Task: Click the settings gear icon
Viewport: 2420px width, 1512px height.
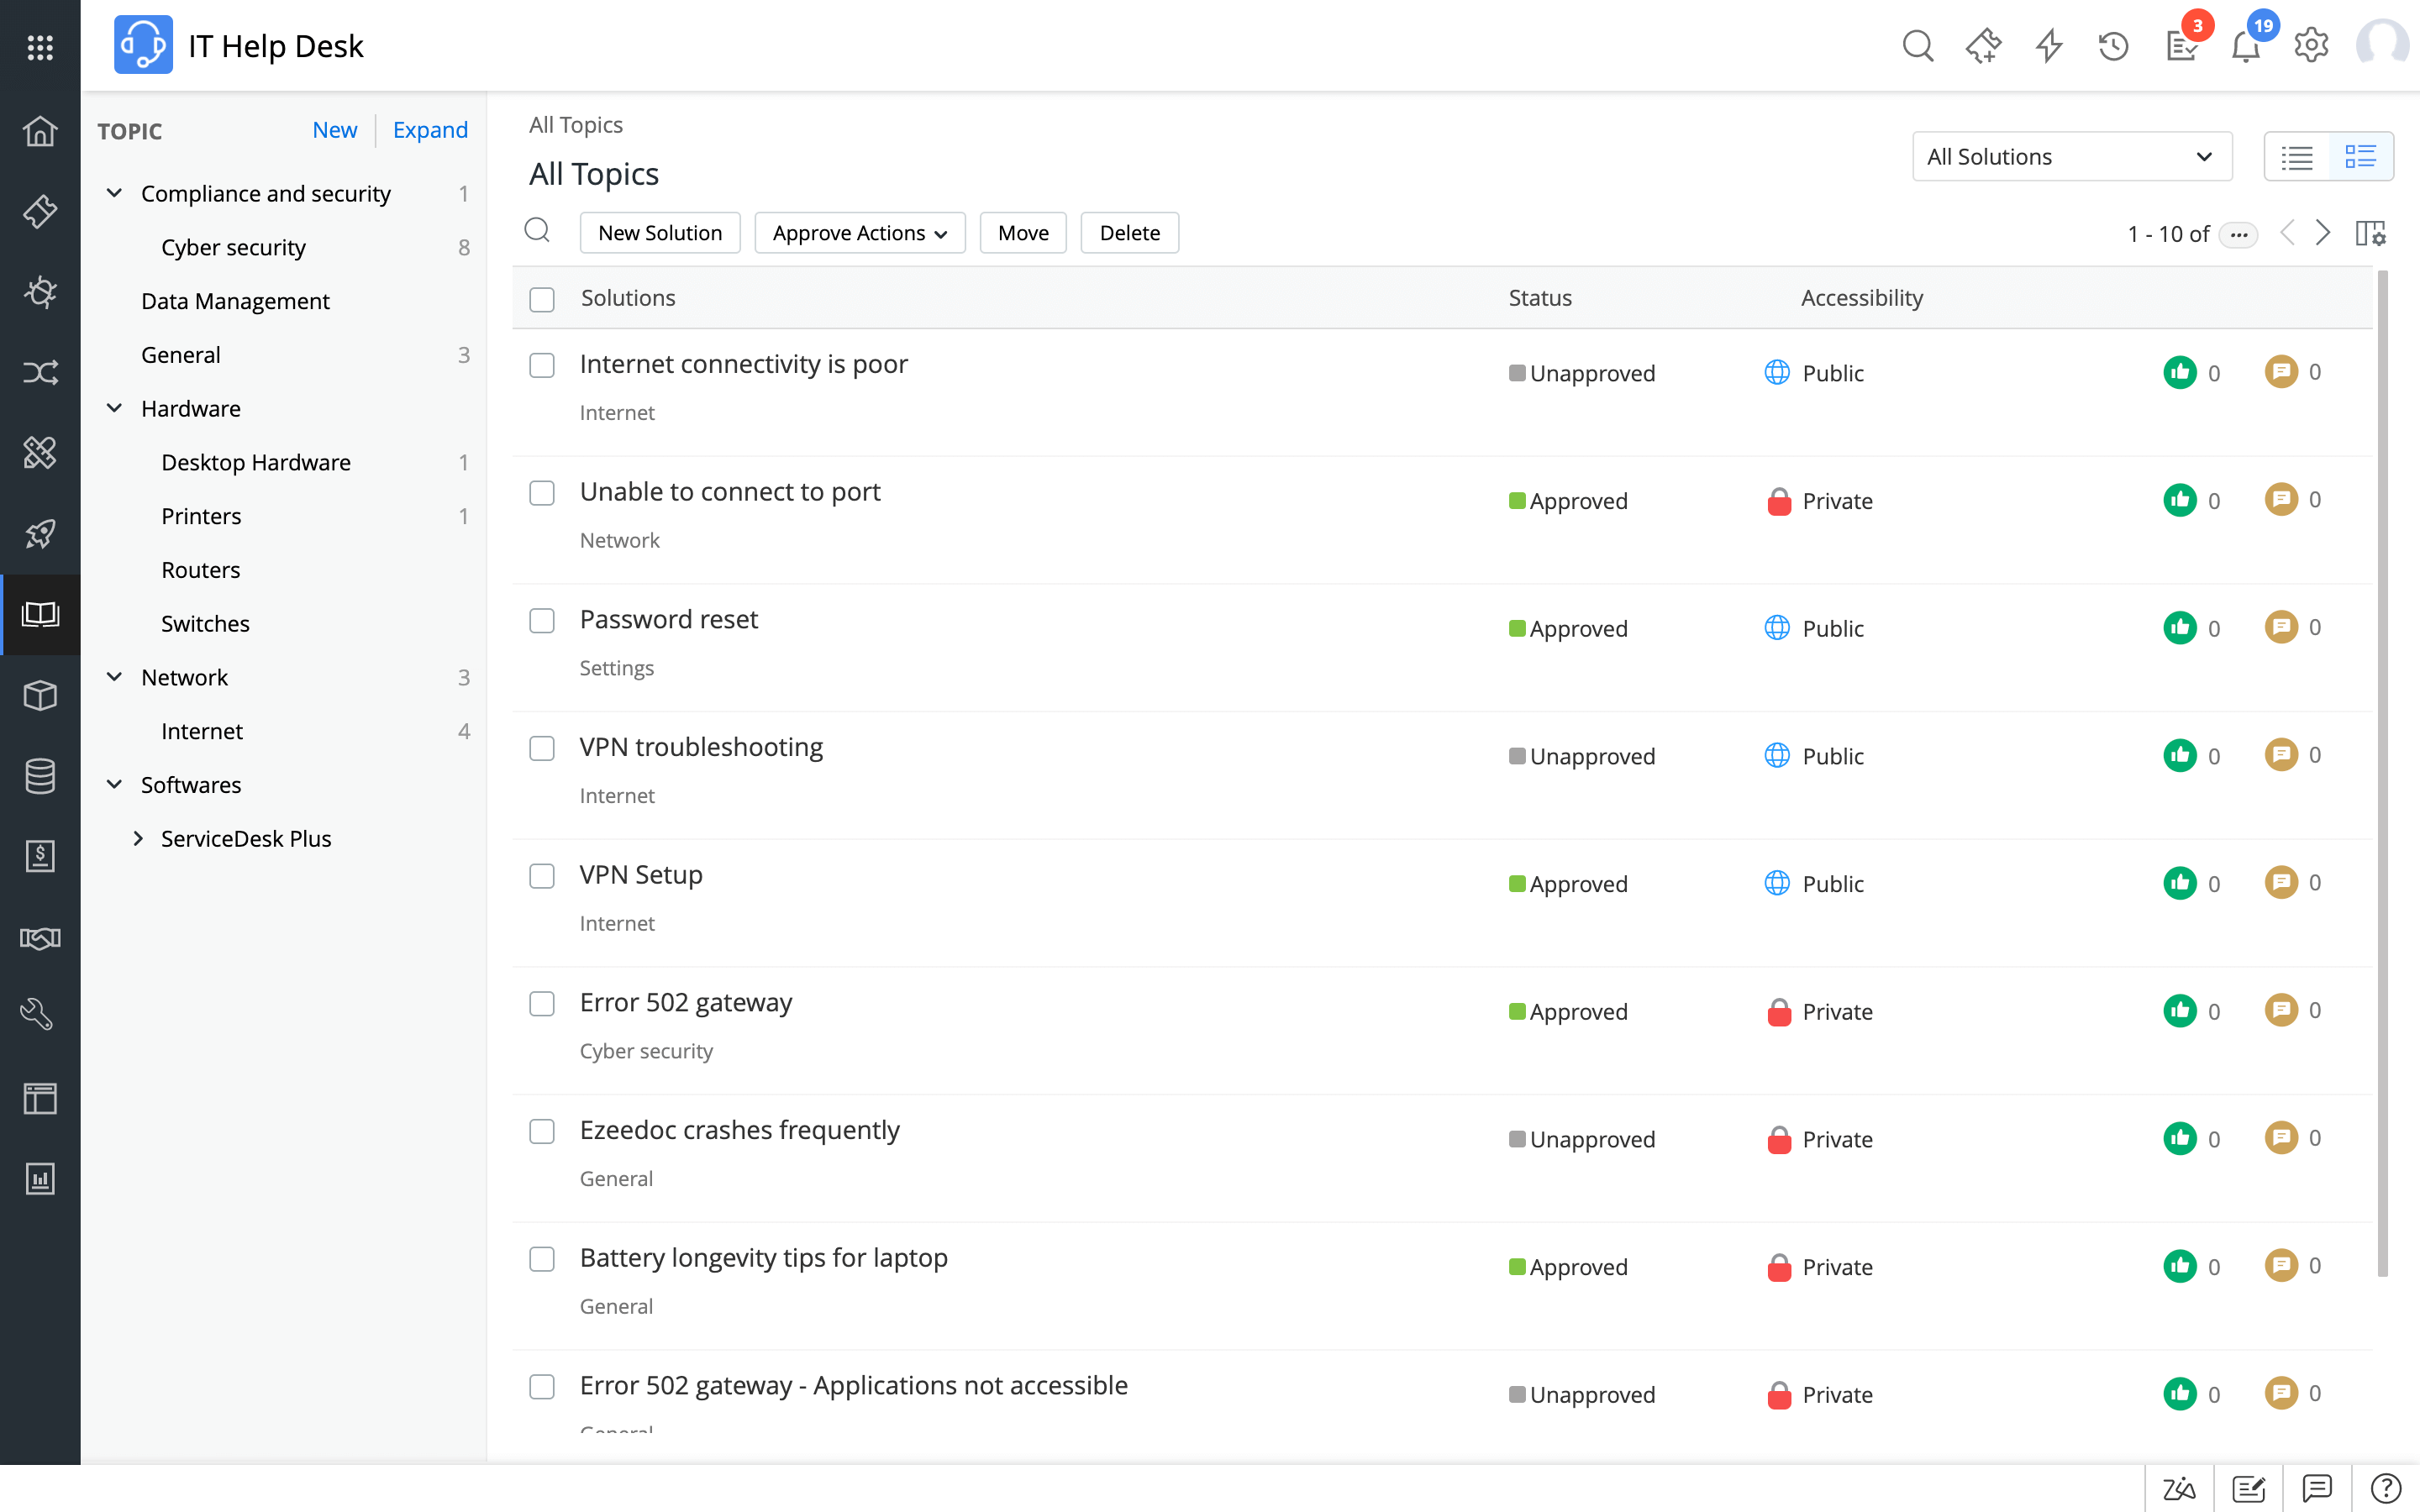Action: 2310,45
